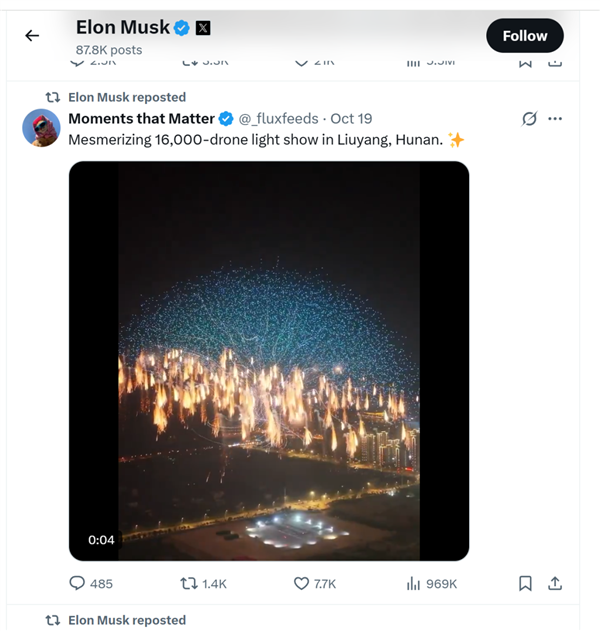
Task: Click the X affiliation badge beside Elon Musk
Action: [203, 28]
